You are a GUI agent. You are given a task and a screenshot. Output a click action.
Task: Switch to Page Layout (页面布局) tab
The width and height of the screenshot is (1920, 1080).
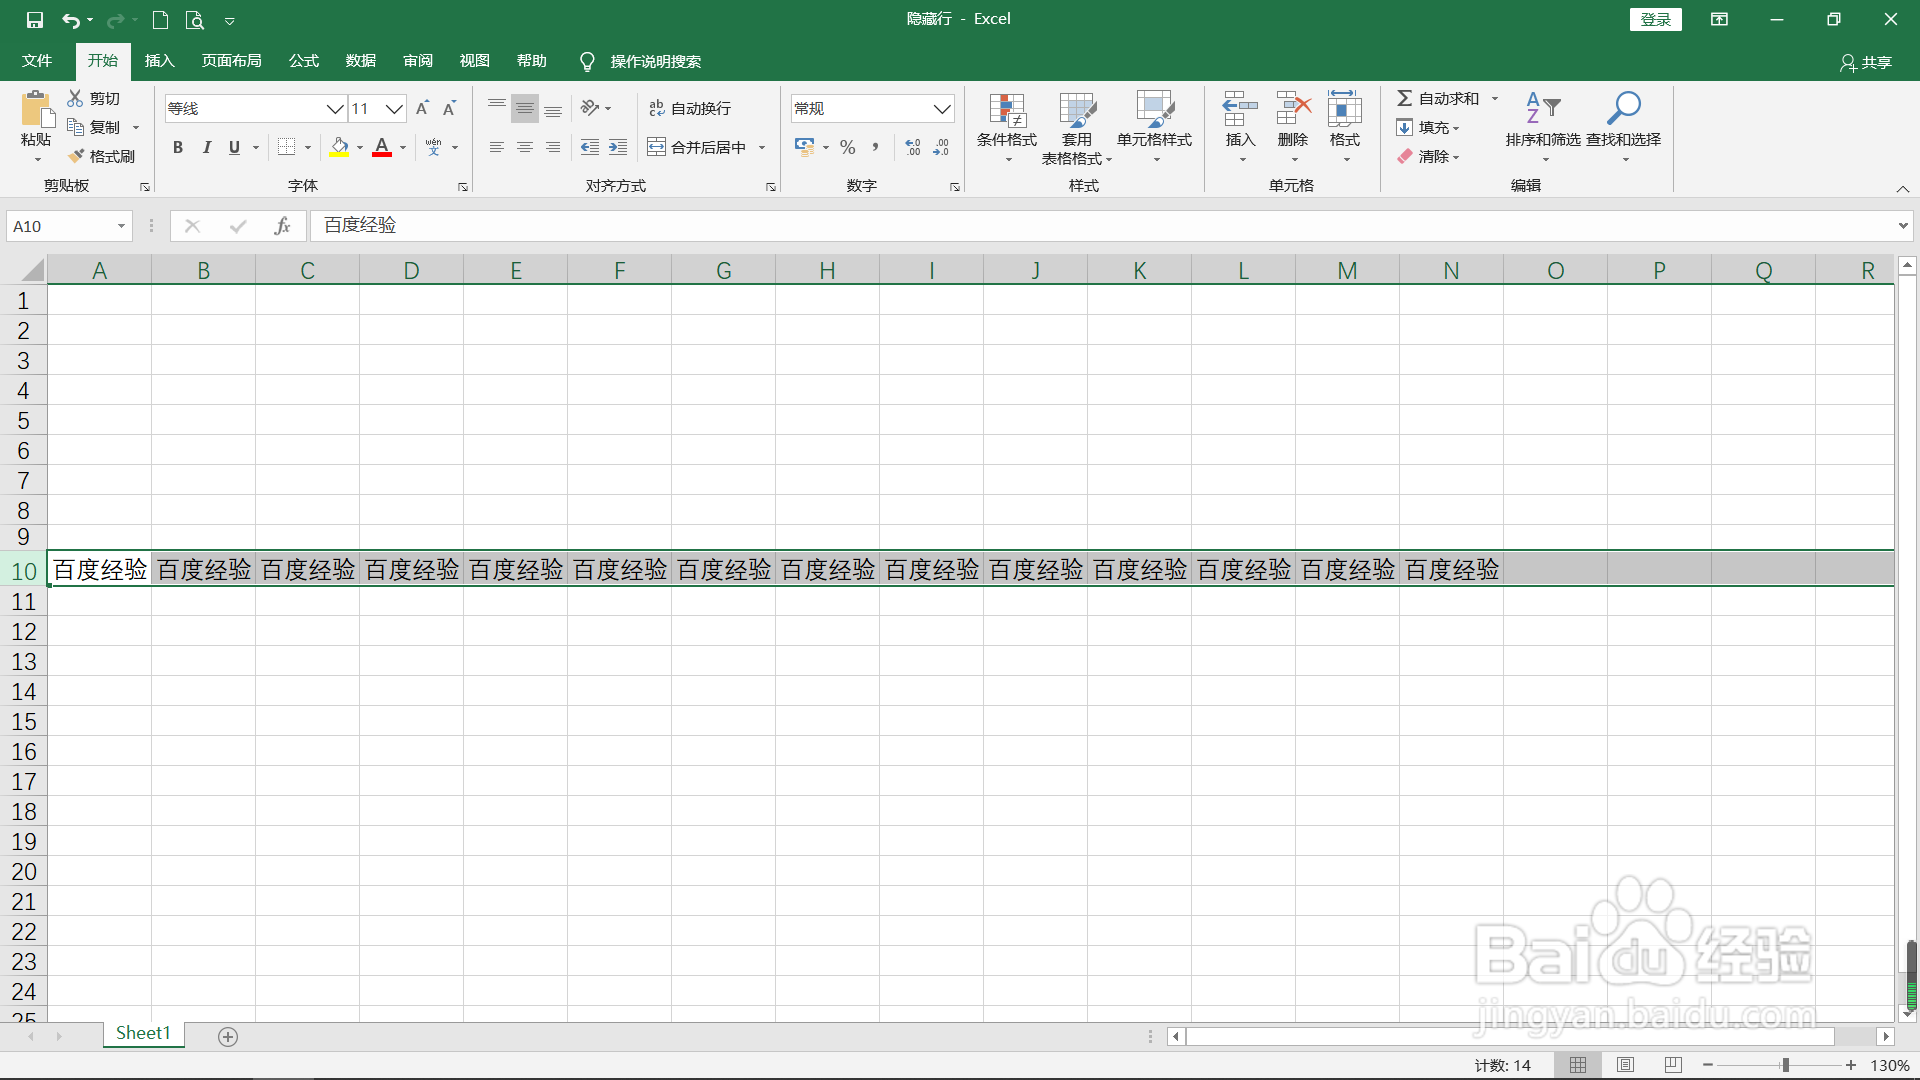pos(232,61)
